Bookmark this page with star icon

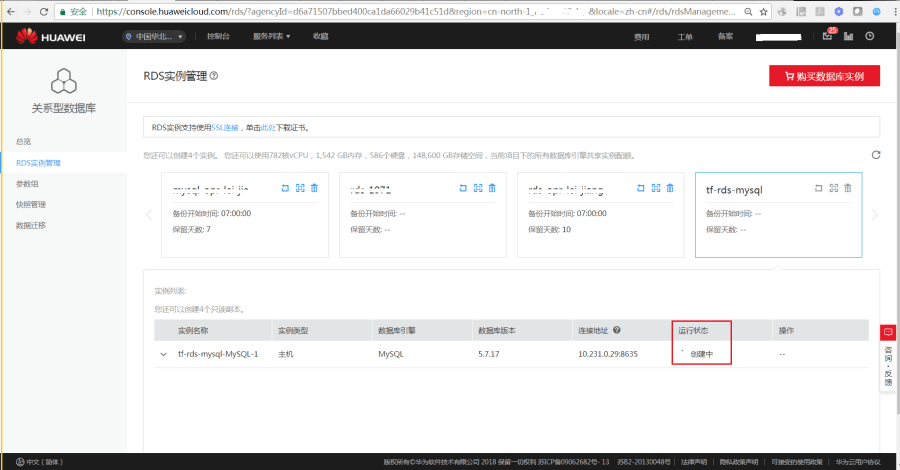pyautogui.click(x=763, y=11)
